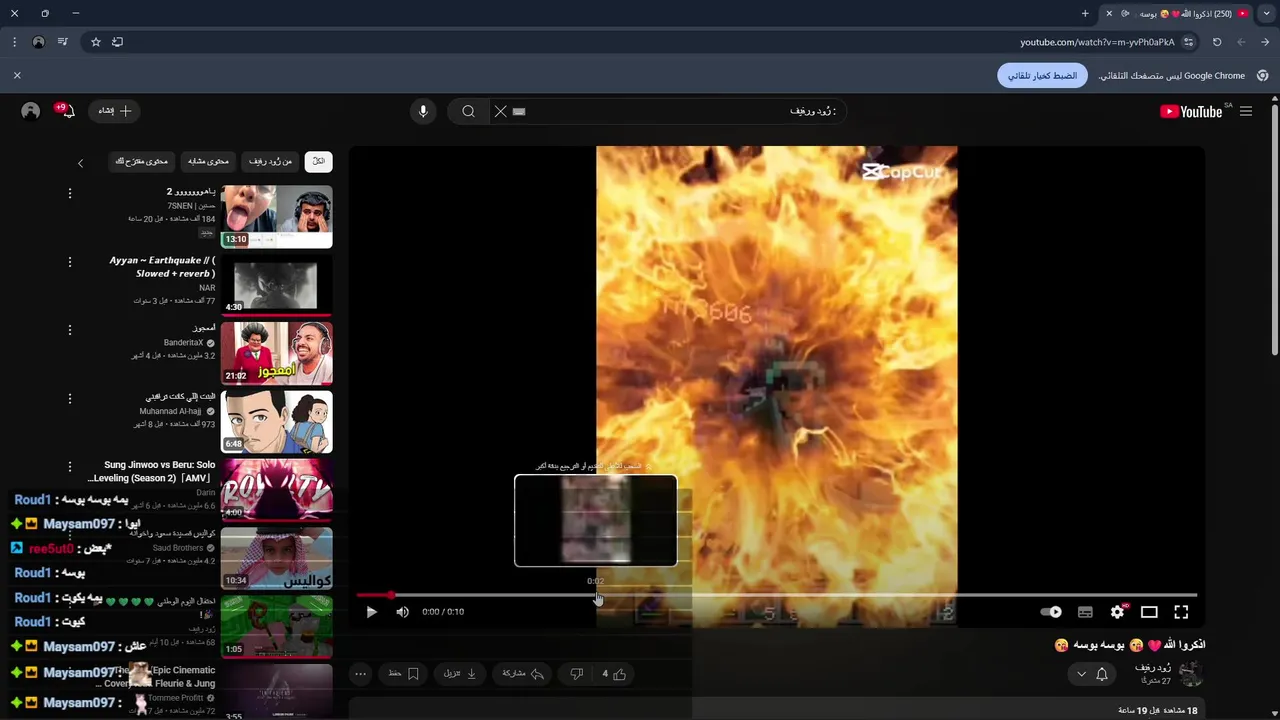Click the Muhannad Al-hajj channel name
Viewport: 1280px width, 720px height.
click(170, 411)
